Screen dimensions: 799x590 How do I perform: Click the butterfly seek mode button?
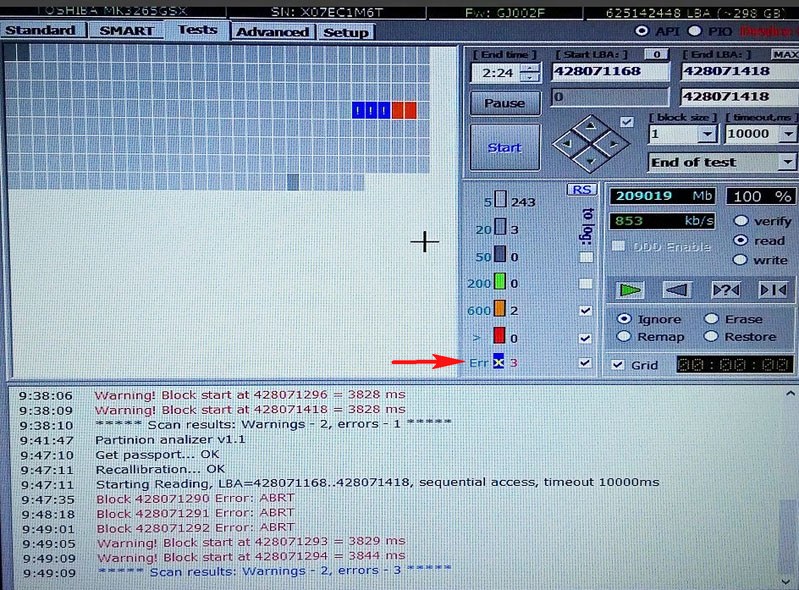point(772,290)
